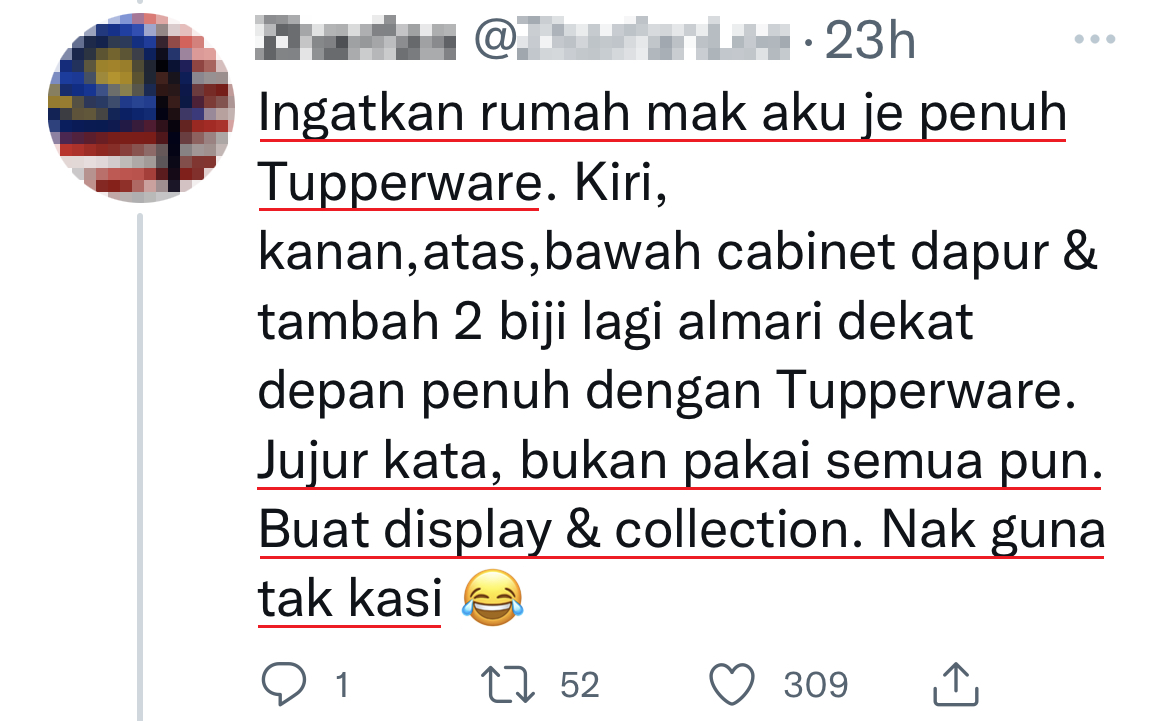Open the 23h timestamp link
This screenshot has width=1170, height=721.
[870, 40]
